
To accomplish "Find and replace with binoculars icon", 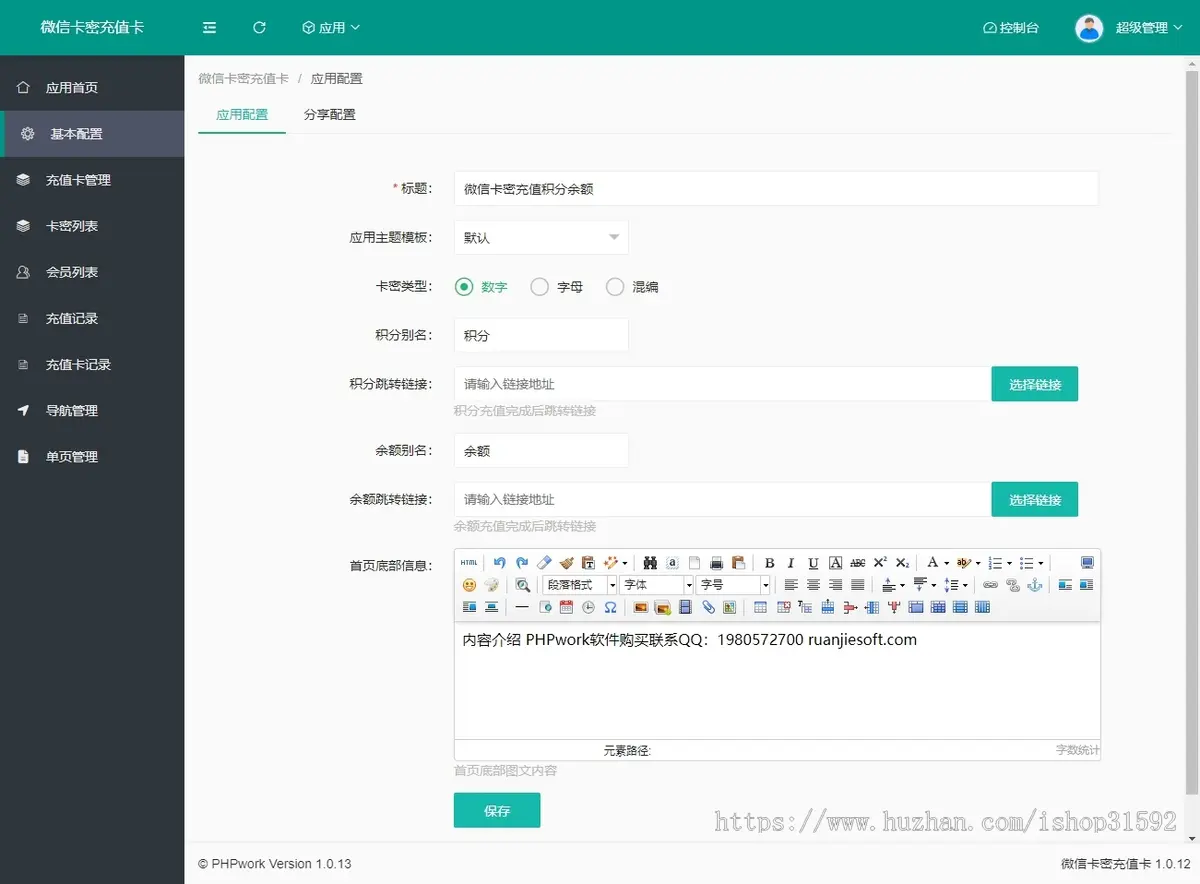I will [x=650, y=563].
